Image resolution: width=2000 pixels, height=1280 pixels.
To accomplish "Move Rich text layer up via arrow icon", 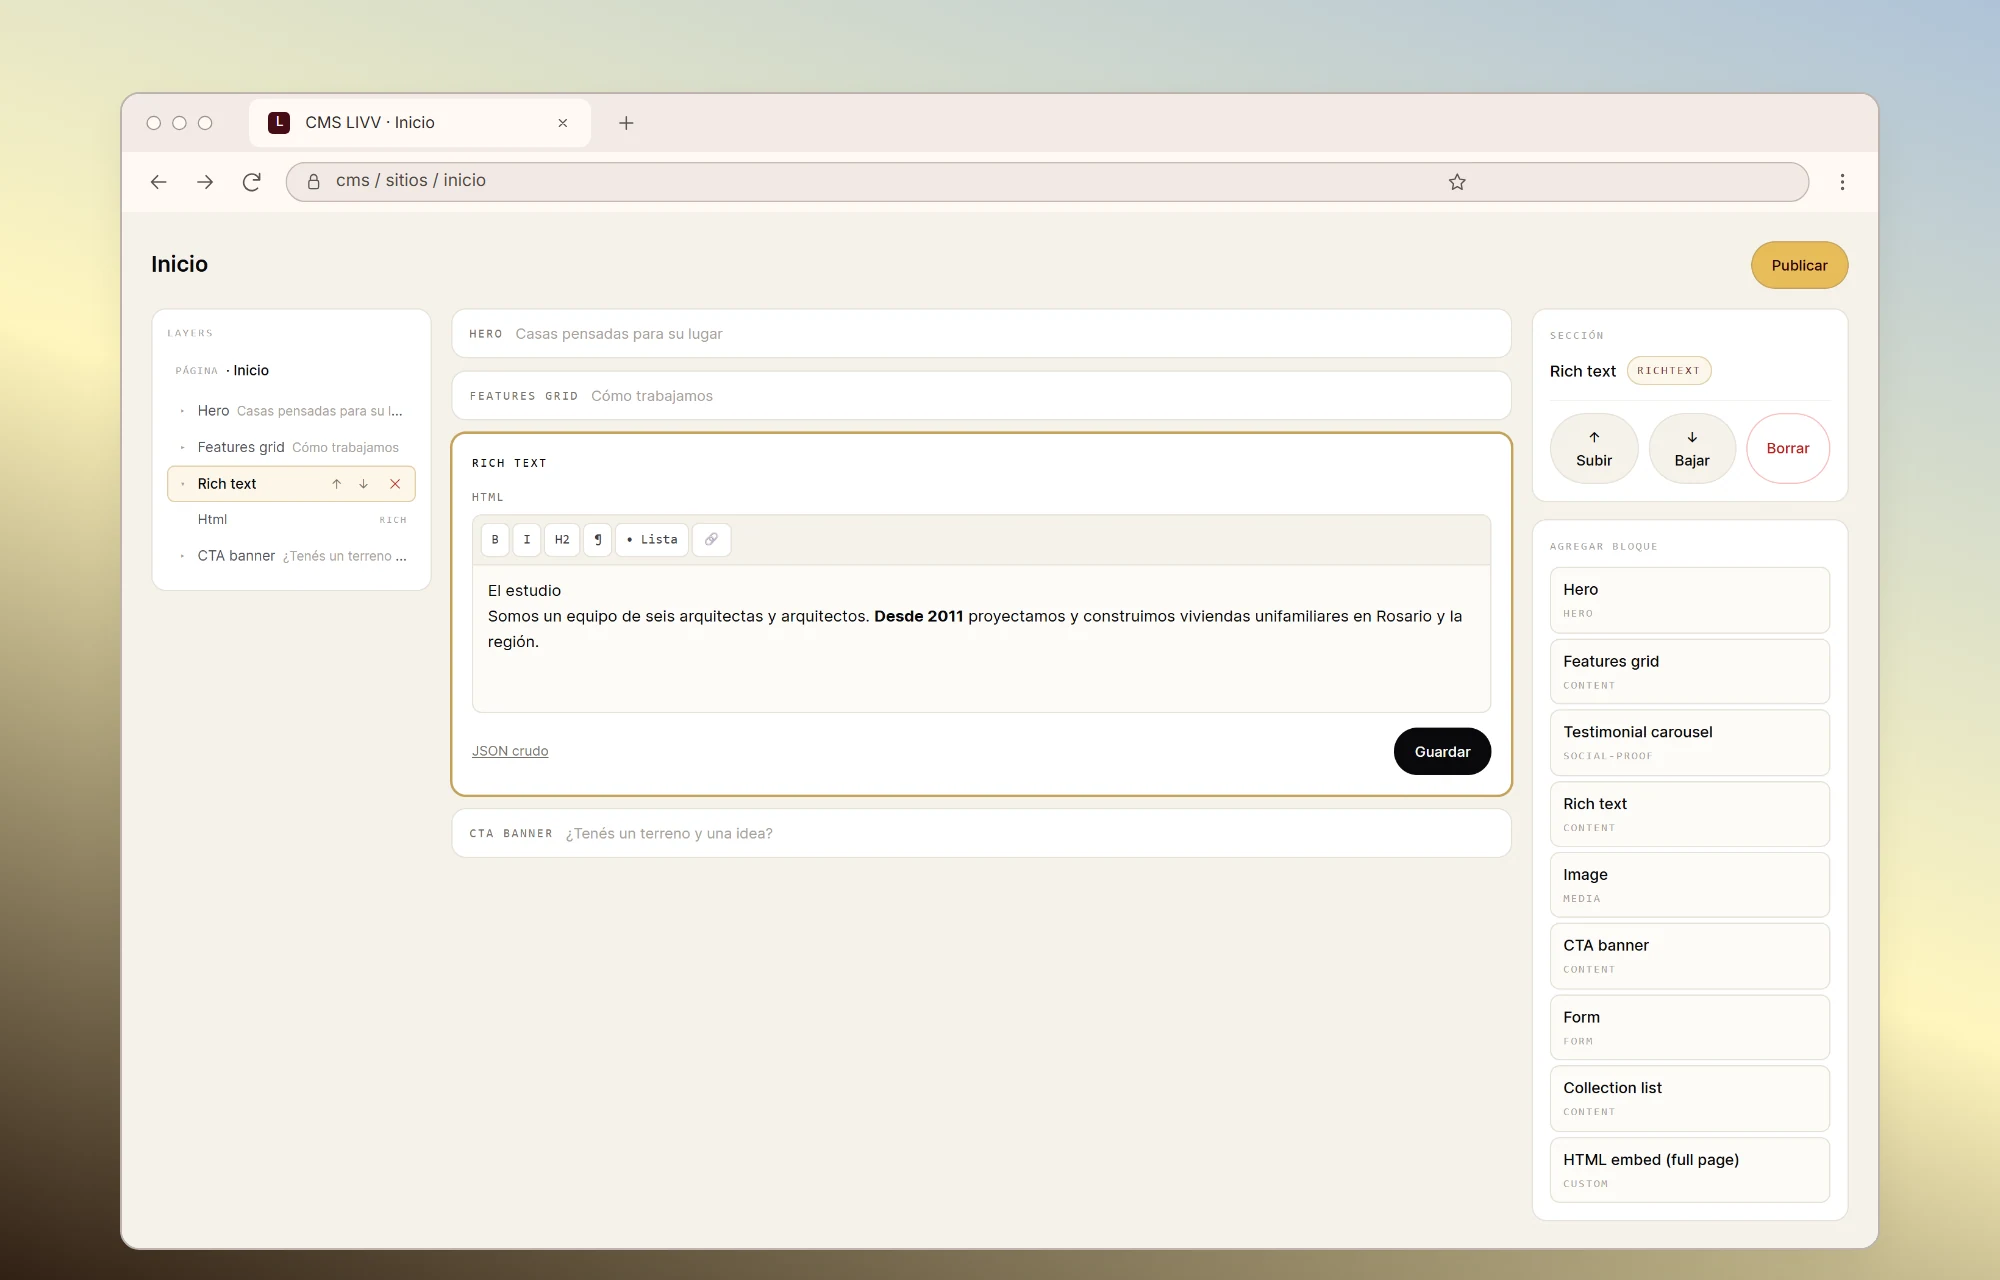I will coord(337,484).
